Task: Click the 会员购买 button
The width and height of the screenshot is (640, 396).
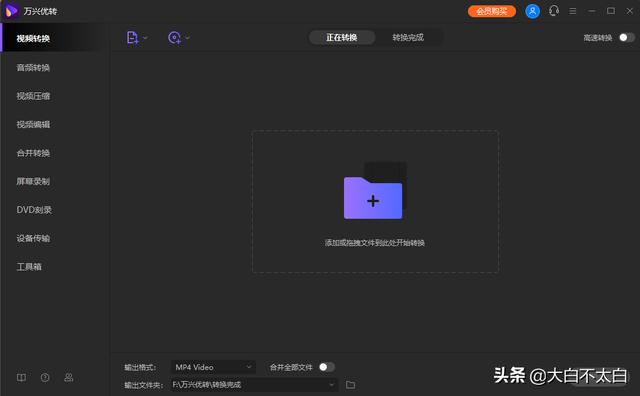Action: pos(492,11)
